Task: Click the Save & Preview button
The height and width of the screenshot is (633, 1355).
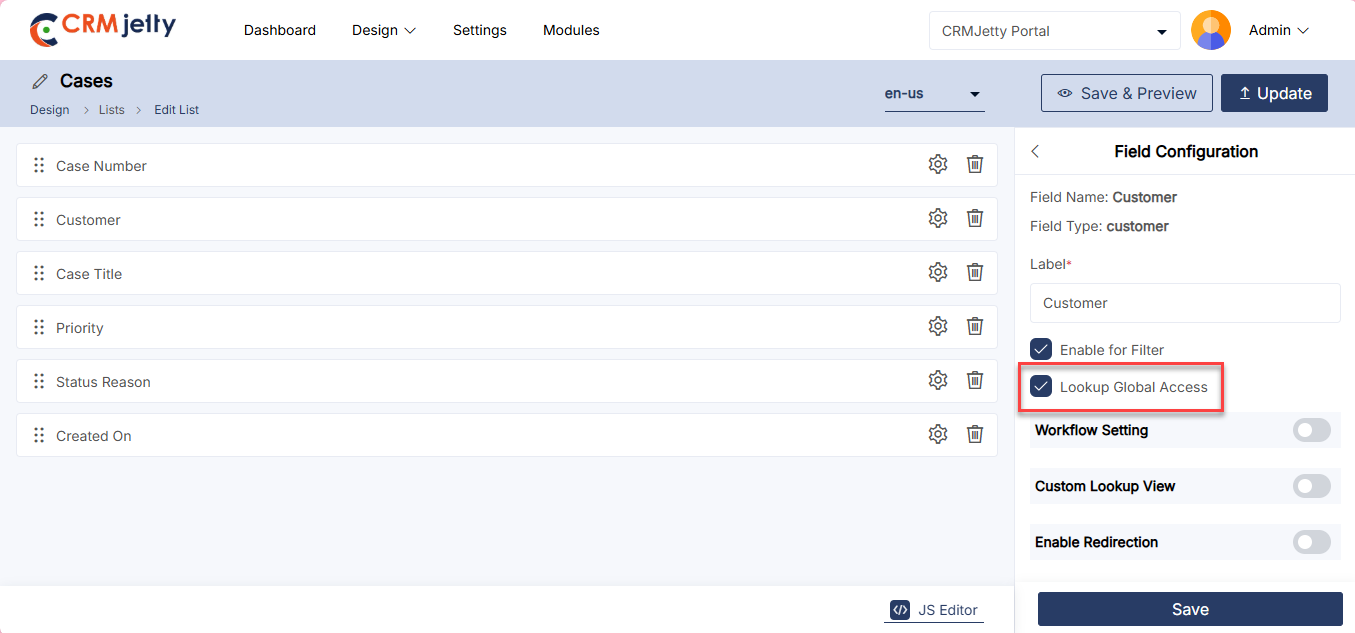Action: (x=1126, y=93)
